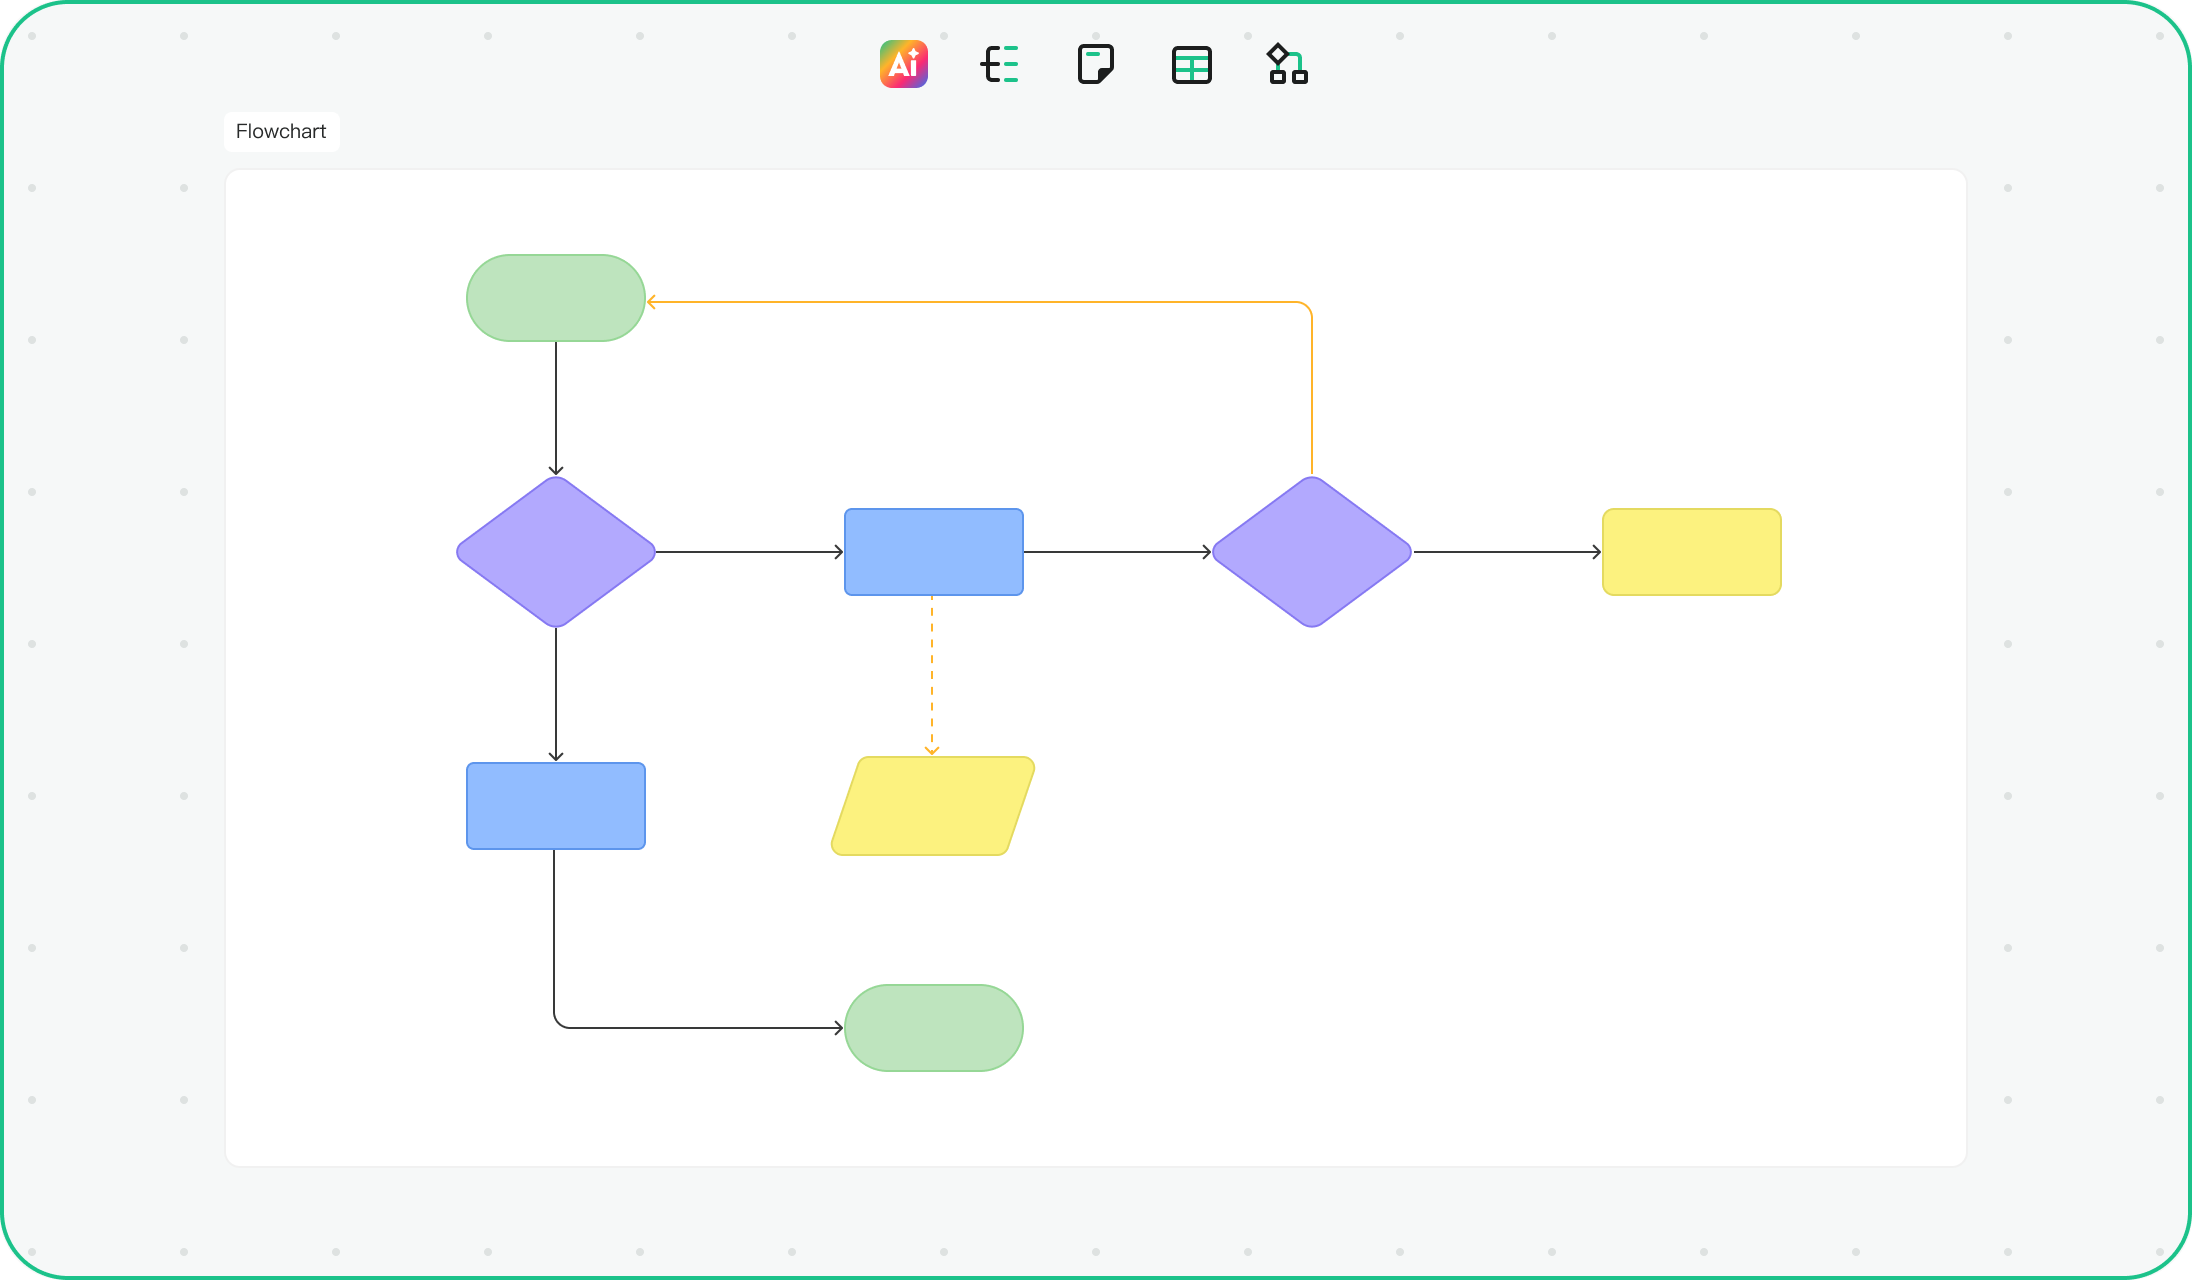Image resolution: width=2192 pixels, height=1280 pixels.
Task: Click the orange feedback loop connector
Action: tap(980, 300)
